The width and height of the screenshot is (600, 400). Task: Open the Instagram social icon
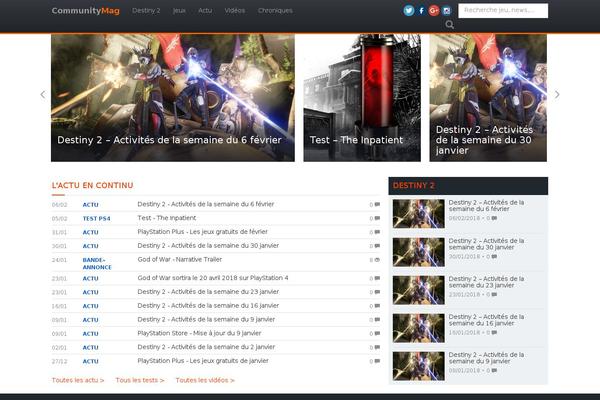pyautogui.click(x=447, y=11)
